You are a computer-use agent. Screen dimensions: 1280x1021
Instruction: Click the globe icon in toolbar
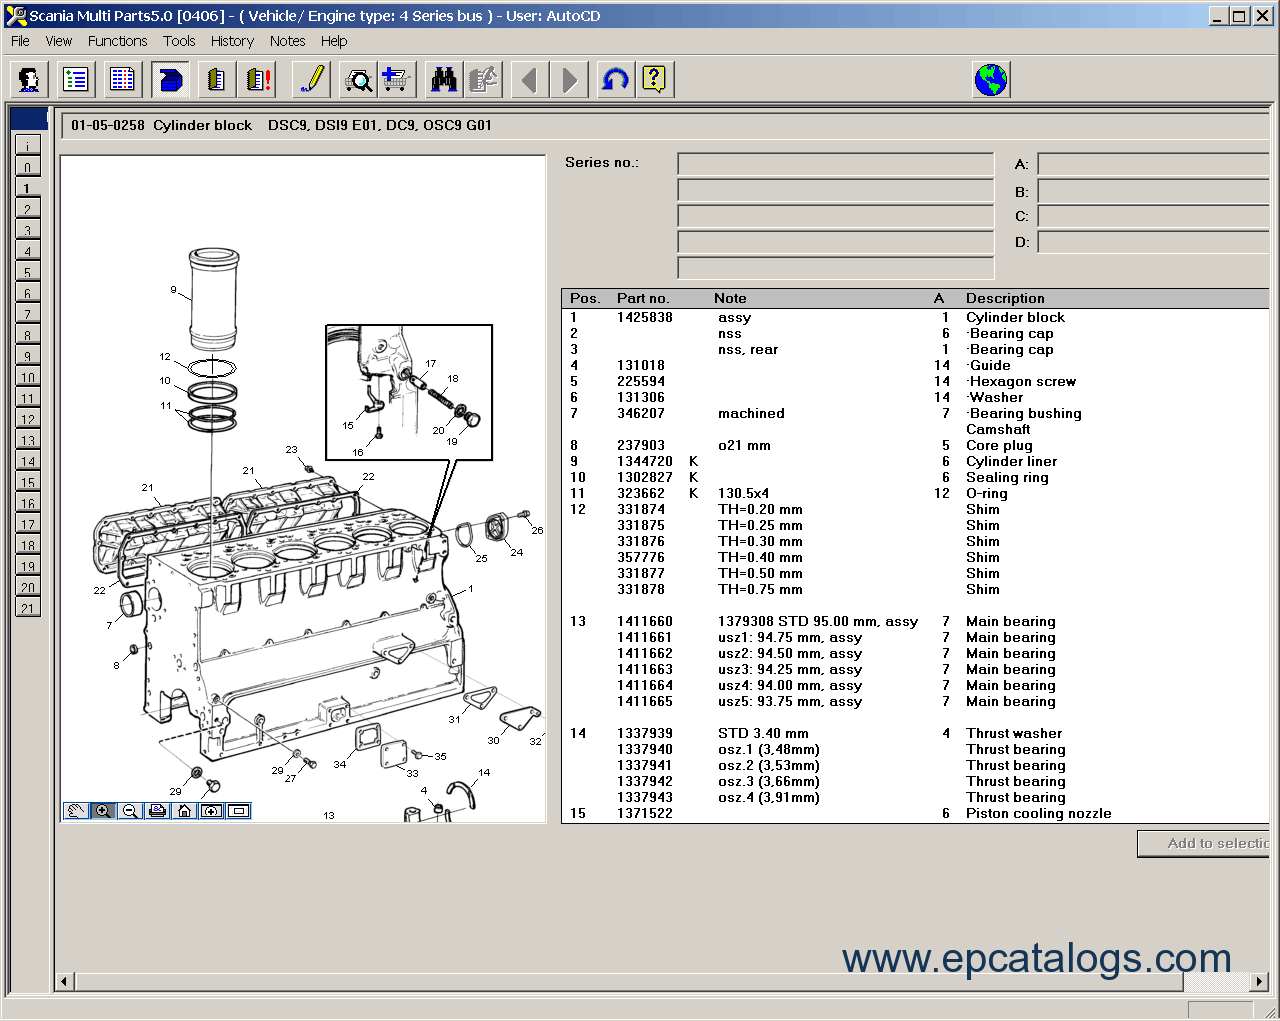tap(990, 80)
